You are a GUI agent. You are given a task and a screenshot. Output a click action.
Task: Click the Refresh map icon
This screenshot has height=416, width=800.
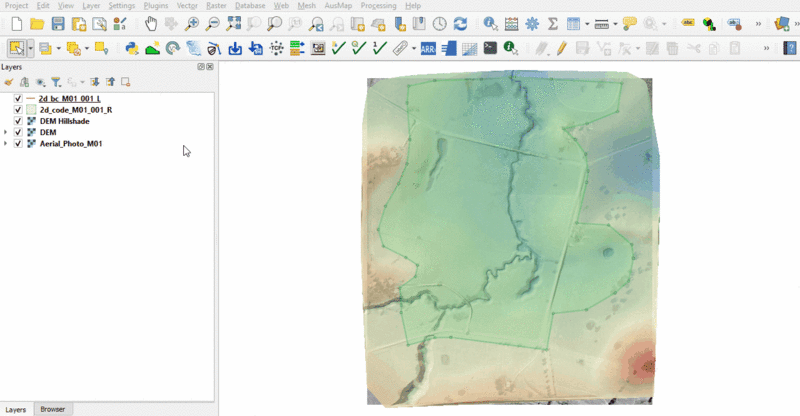pos(460,23)
